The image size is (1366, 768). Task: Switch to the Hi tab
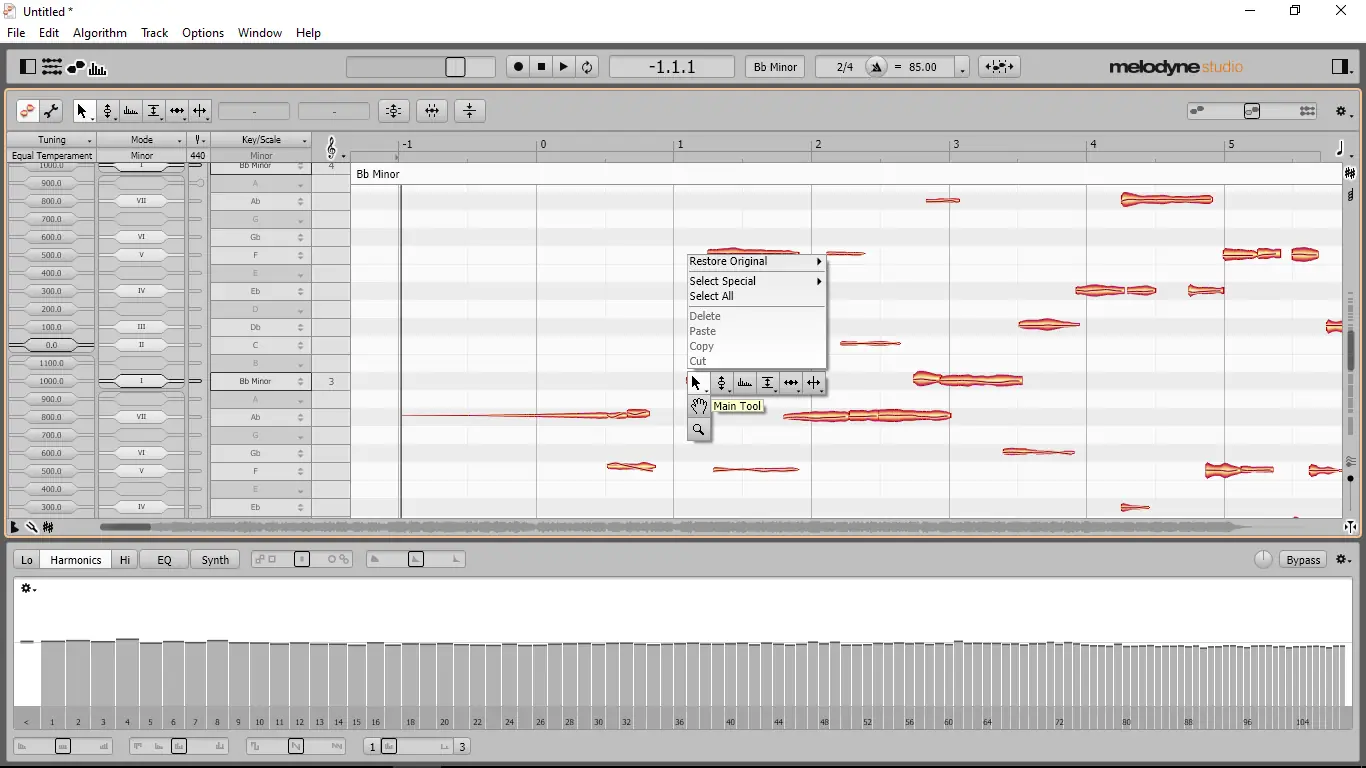pyautogui.click(x=125, y=560)
